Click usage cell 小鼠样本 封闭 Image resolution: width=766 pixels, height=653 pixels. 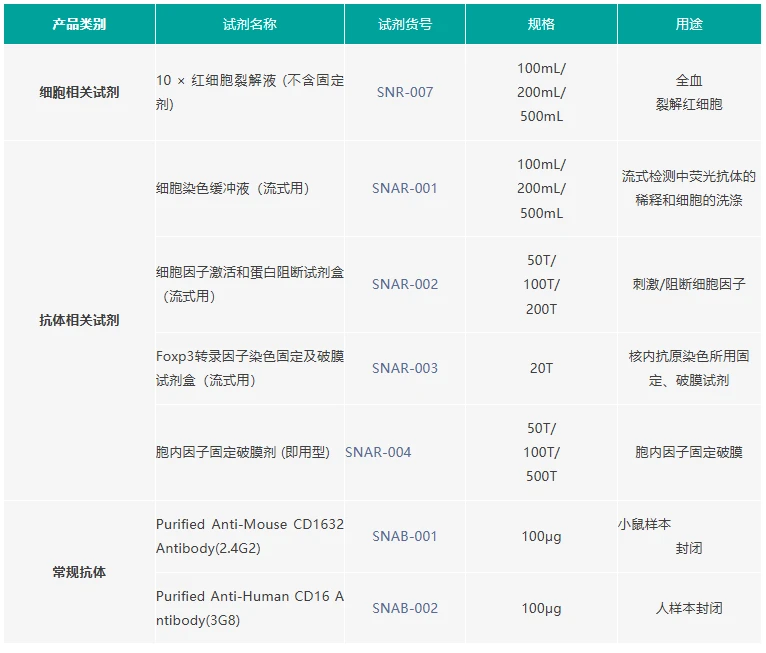(689, 536)
